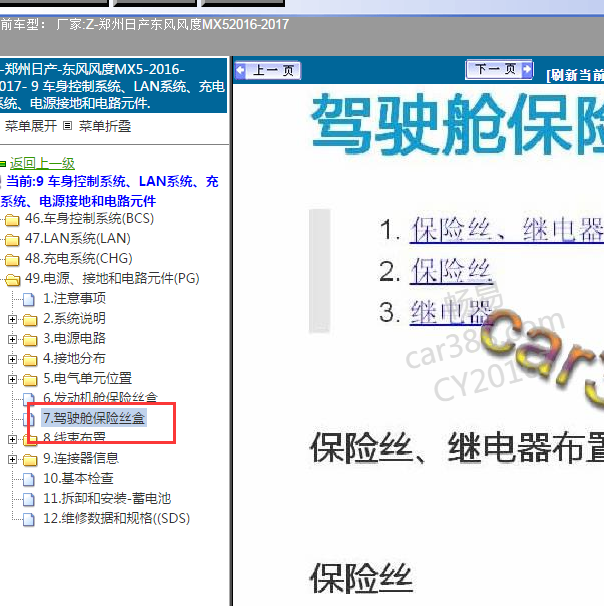Open folder 47.LAN系统(LAN)
This screenshot has width=604, height=606.
tap(77, 238)
